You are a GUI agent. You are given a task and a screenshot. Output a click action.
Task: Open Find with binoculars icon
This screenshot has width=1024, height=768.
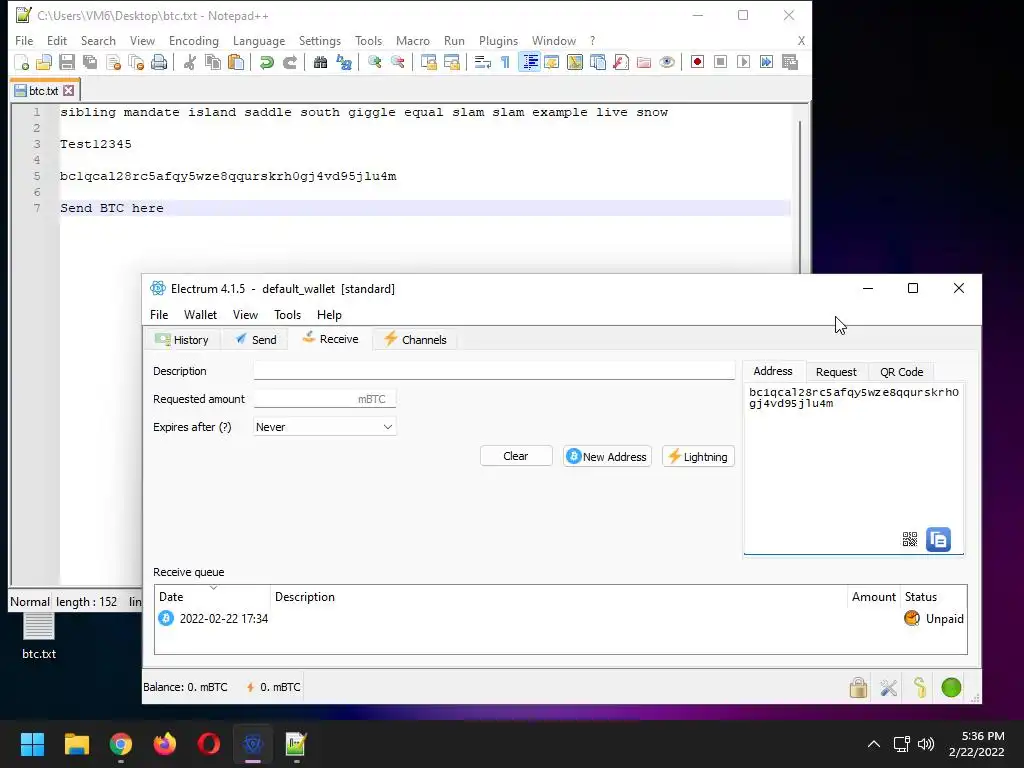click(321, 62)
